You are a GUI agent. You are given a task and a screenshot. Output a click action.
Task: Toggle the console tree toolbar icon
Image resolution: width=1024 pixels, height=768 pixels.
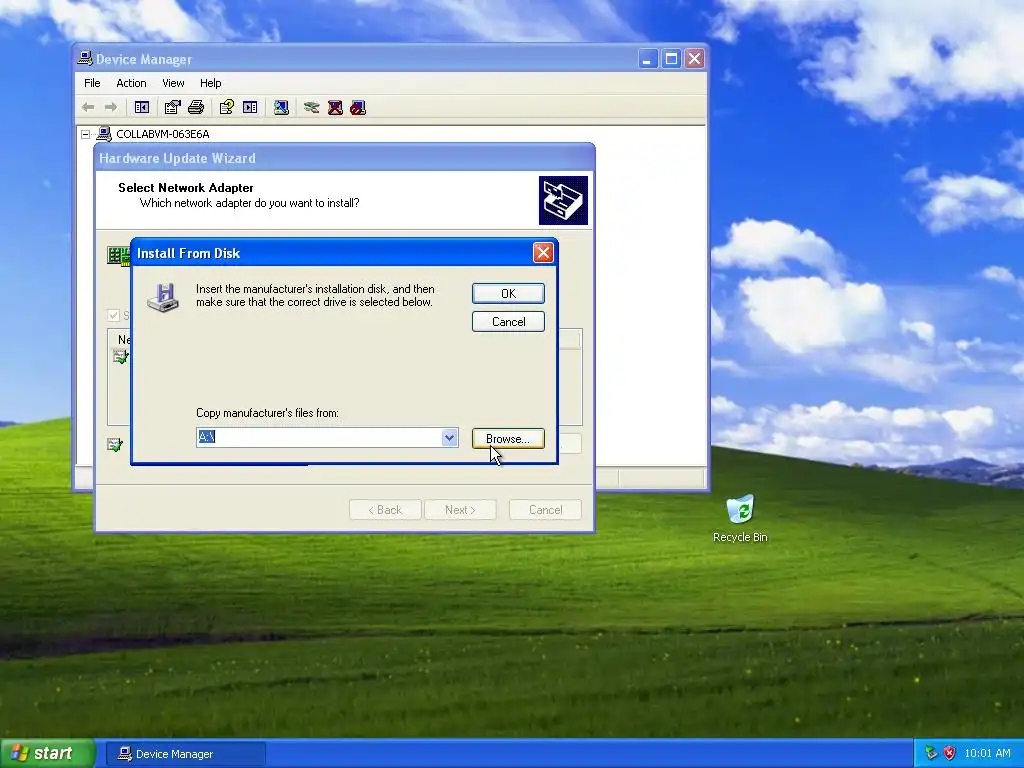(x=142, y=107)
